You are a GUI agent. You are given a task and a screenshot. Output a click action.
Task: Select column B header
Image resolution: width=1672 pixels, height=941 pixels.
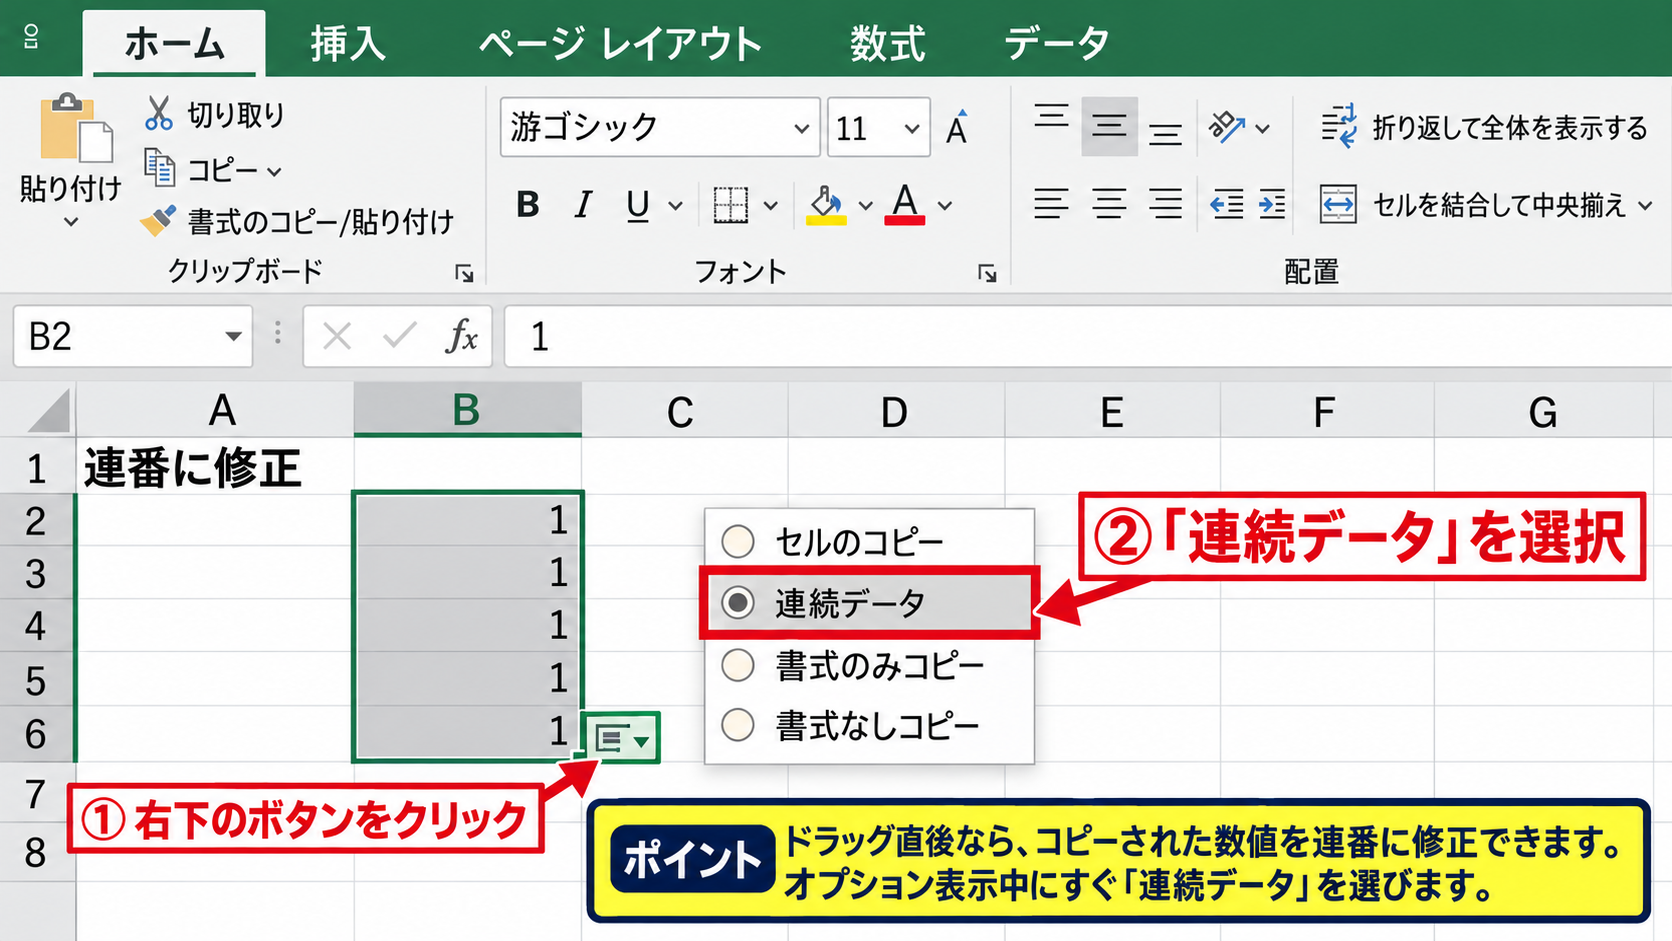467,410
